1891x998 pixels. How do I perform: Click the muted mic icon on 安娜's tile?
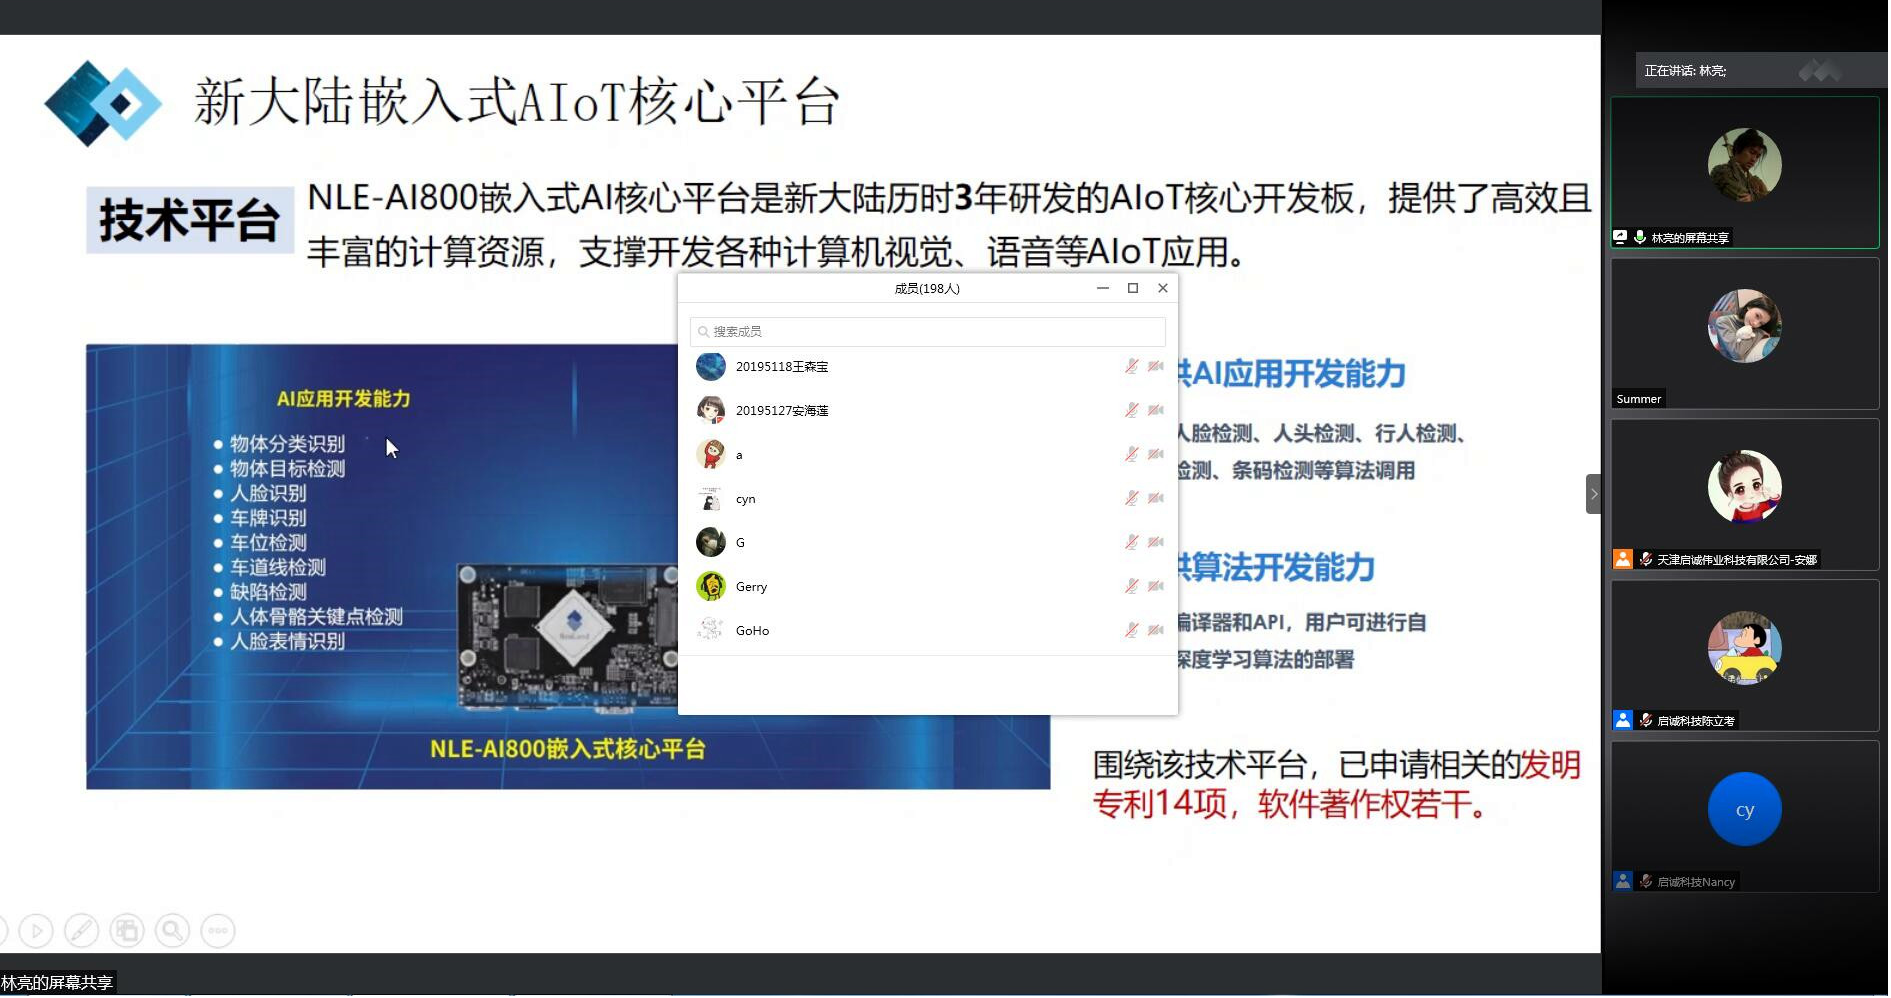click(1646, 559)
